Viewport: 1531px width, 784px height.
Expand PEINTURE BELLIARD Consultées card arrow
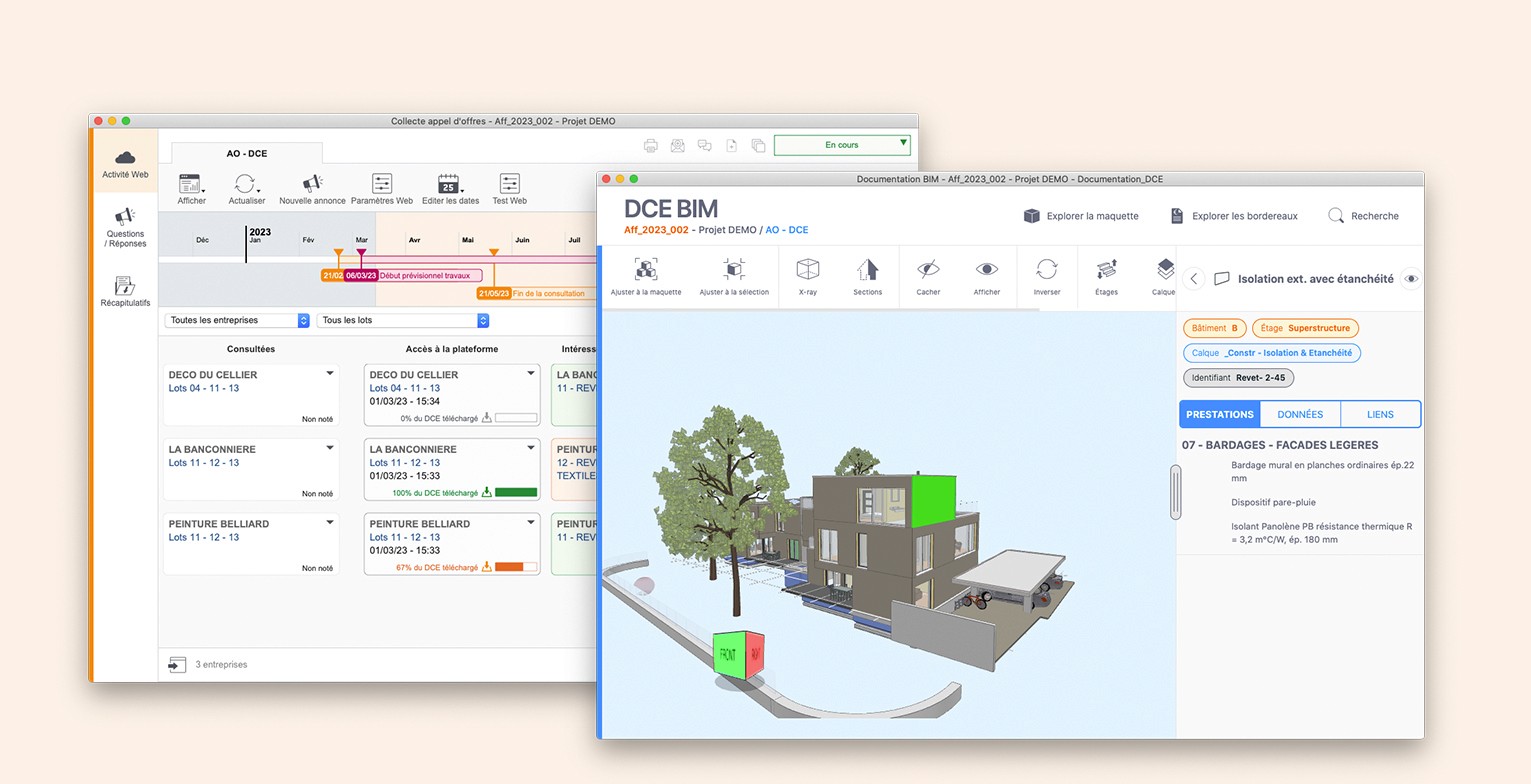tap(330, 522)
